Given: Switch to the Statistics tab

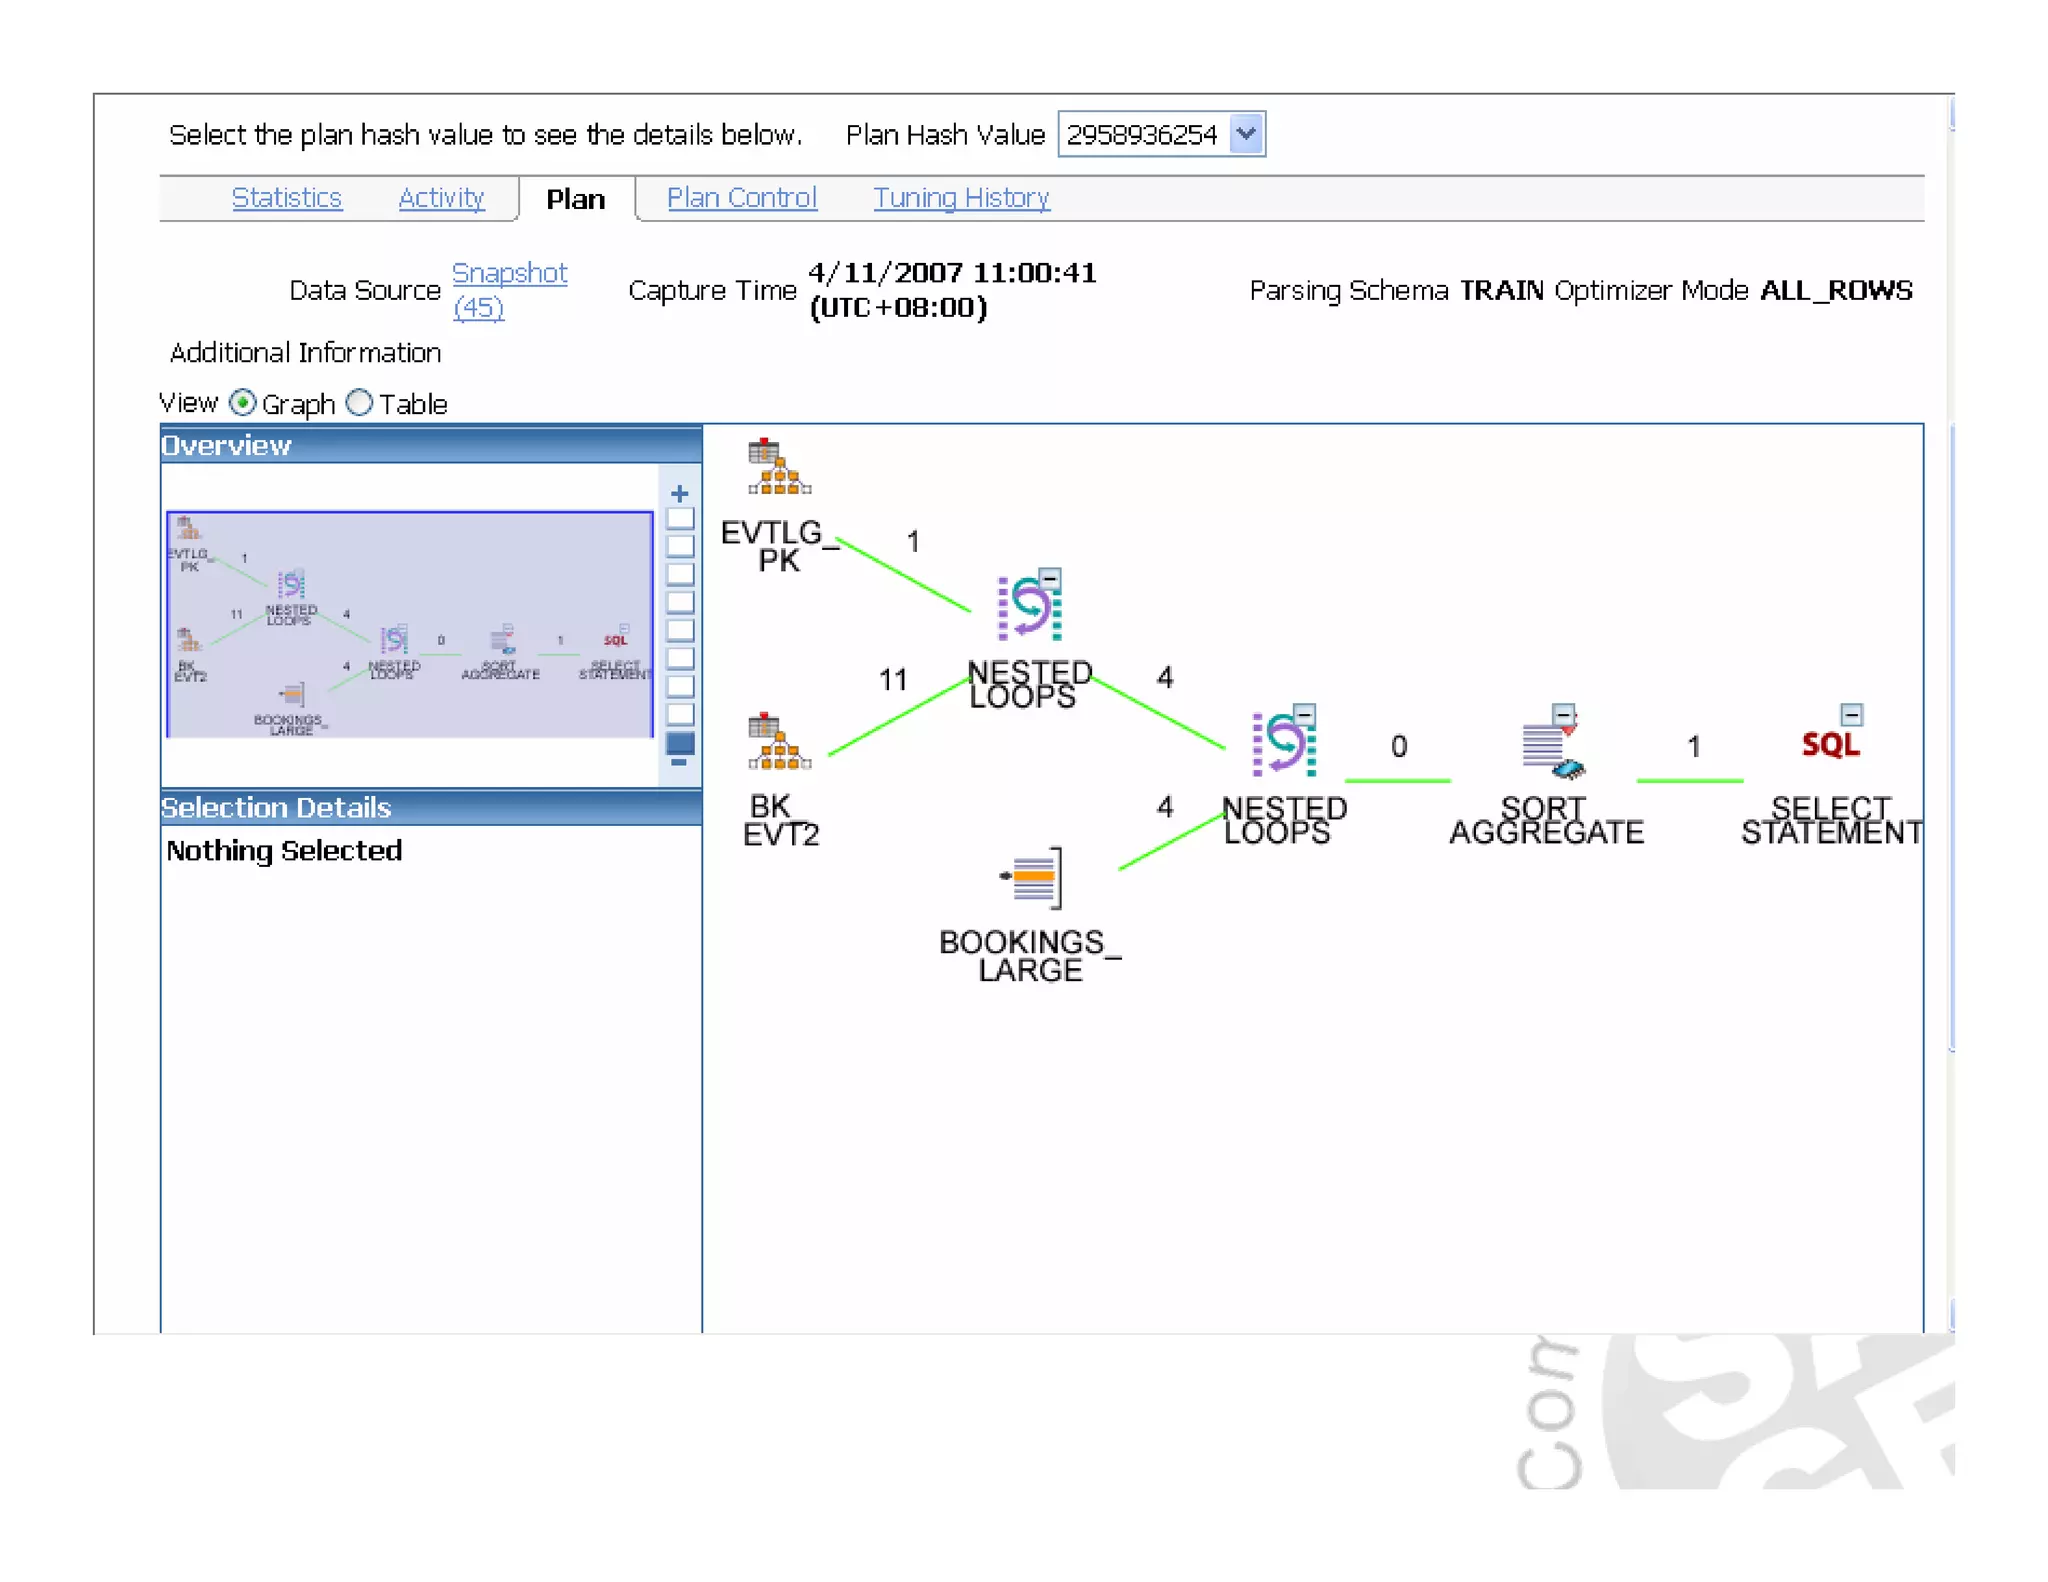Looking at the screenshot, I should [x=287, y=198].
